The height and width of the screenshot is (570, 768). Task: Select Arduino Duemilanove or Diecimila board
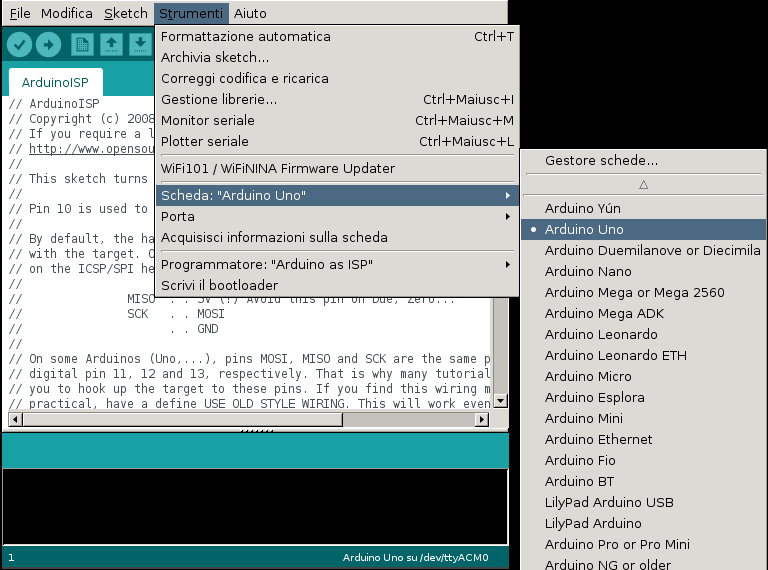point(644,251)
